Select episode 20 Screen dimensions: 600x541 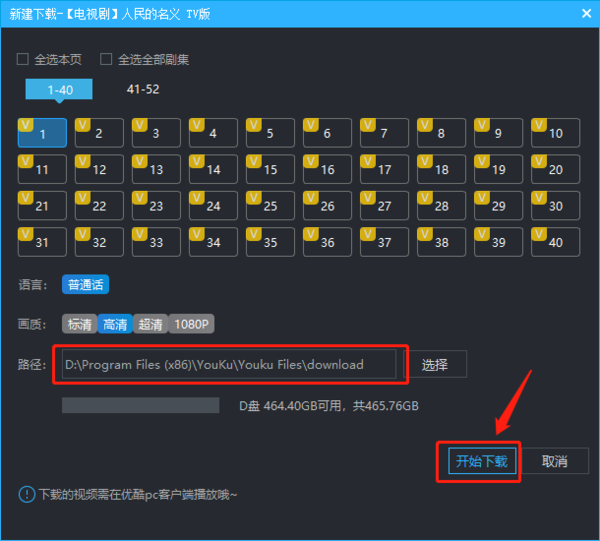pyautogui.click(x=555, y=169)
